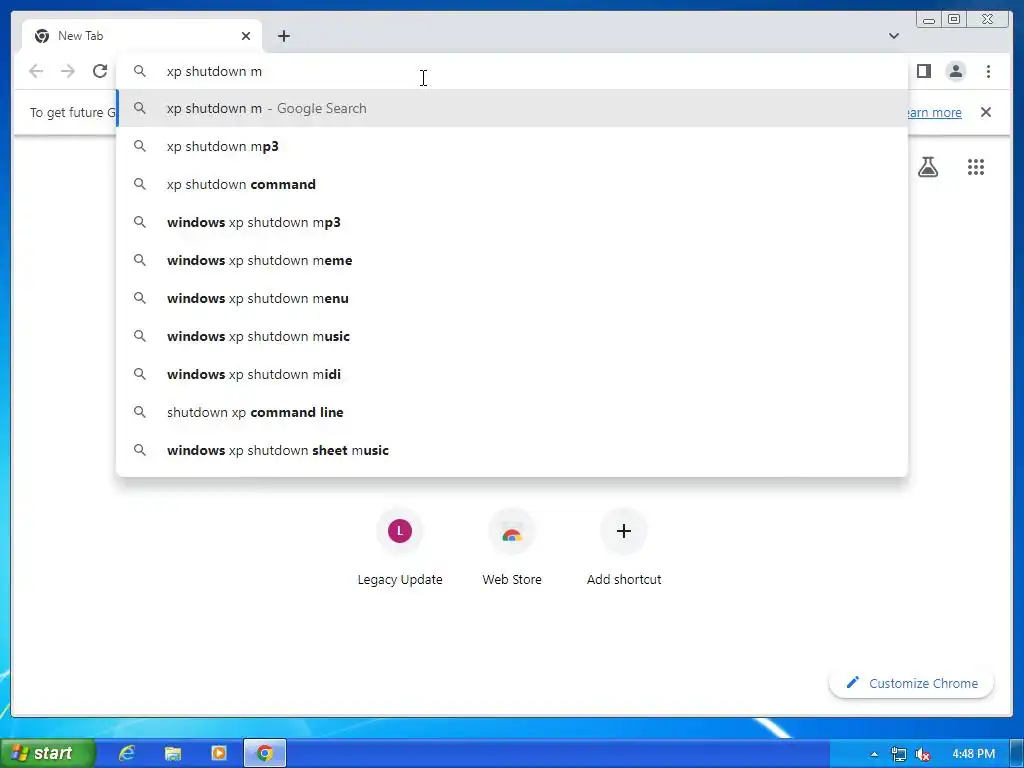Dismiss the info bar with the X
Image resolution: width=1024 pixels, height=768 pixels.
pyautogui.click(x=985, y=112)
